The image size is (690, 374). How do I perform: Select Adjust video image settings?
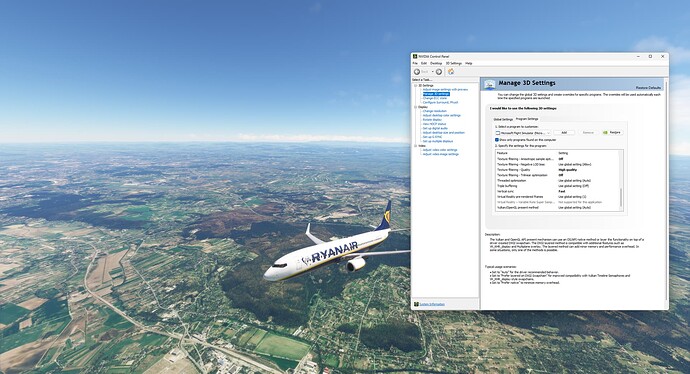(440, 154)
